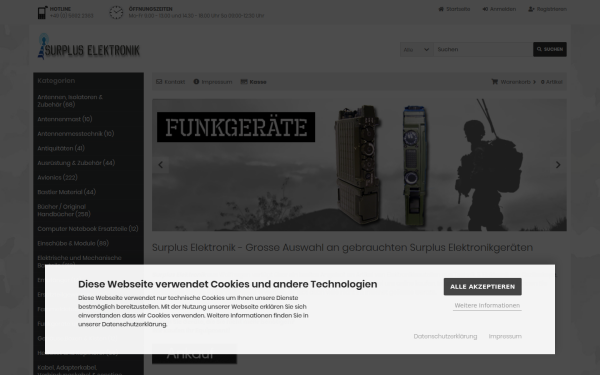Open Kontakt menu item

(171, 82)
